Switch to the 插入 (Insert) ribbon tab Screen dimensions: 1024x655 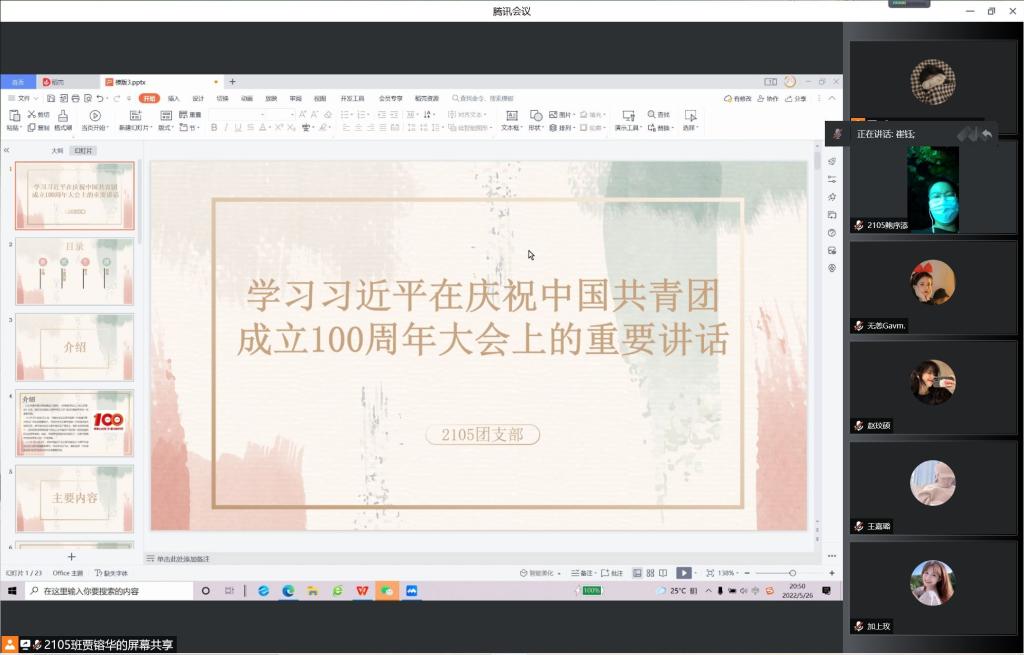pyautogui.click(x=173, y=98)
